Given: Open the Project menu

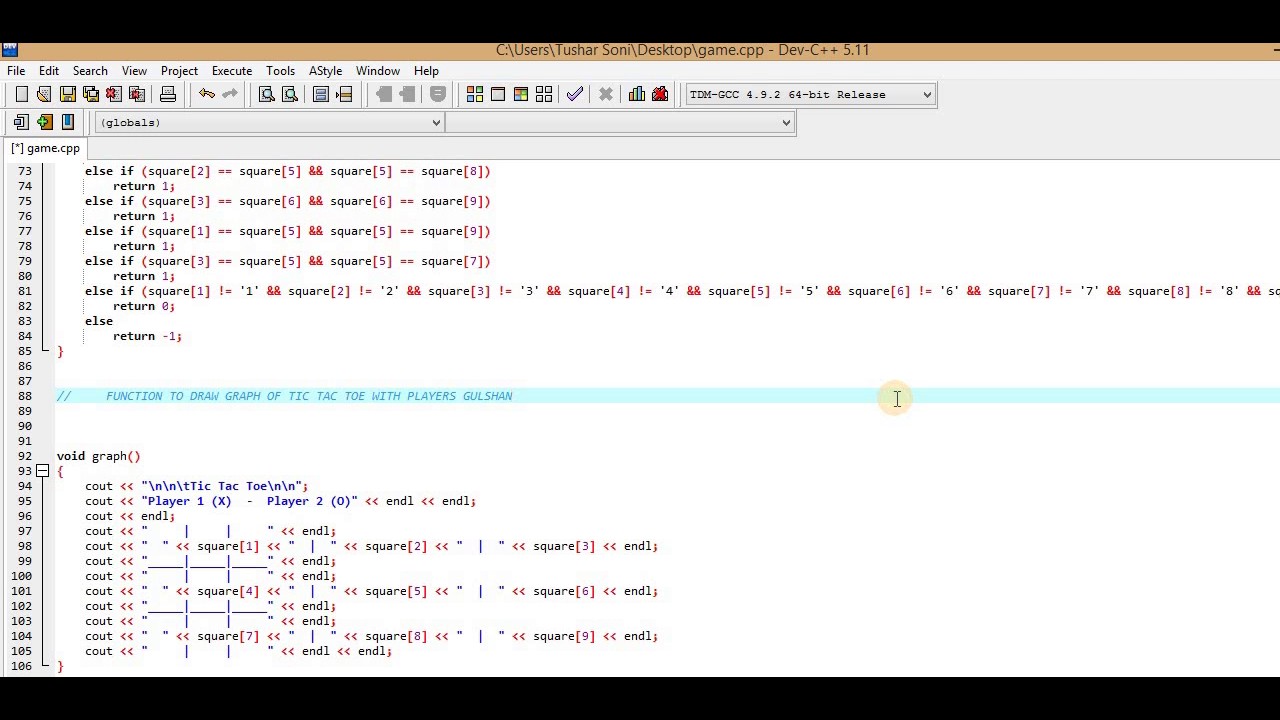Looking at the screenshot, I should click(x=179, y=71).
